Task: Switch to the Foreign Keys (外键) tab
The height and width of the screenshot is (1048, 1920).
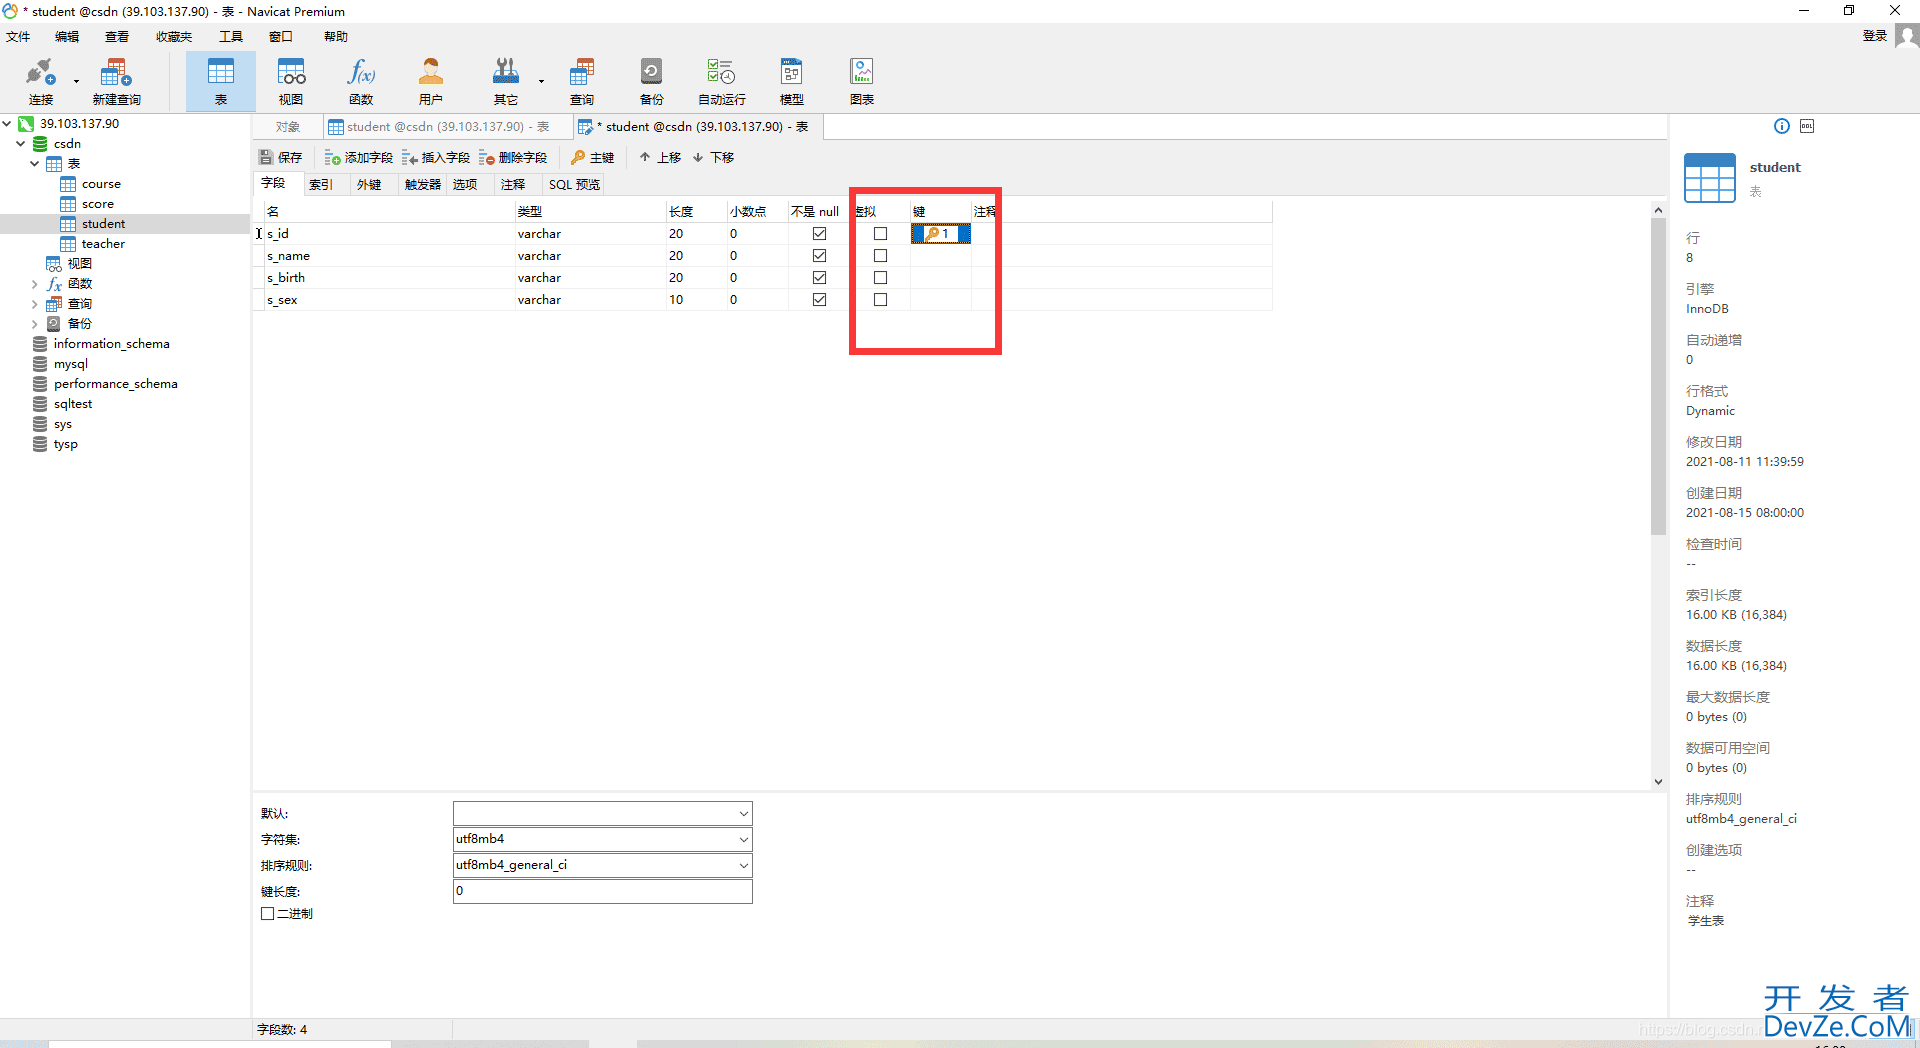Action: (x=369, y=185)
